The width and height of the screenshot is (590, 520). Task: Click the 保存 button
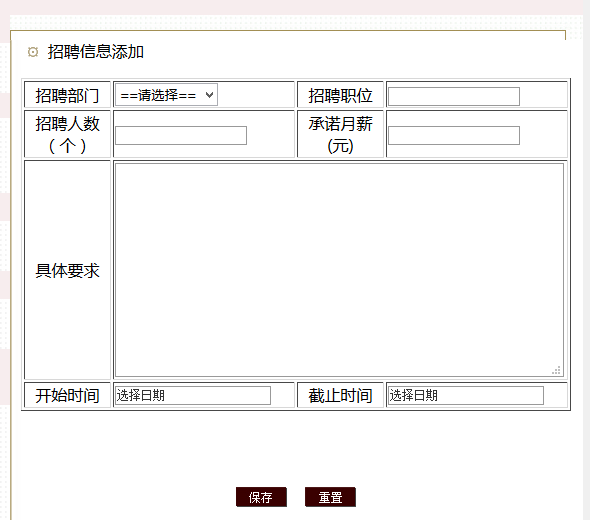(x=261, y=497)
